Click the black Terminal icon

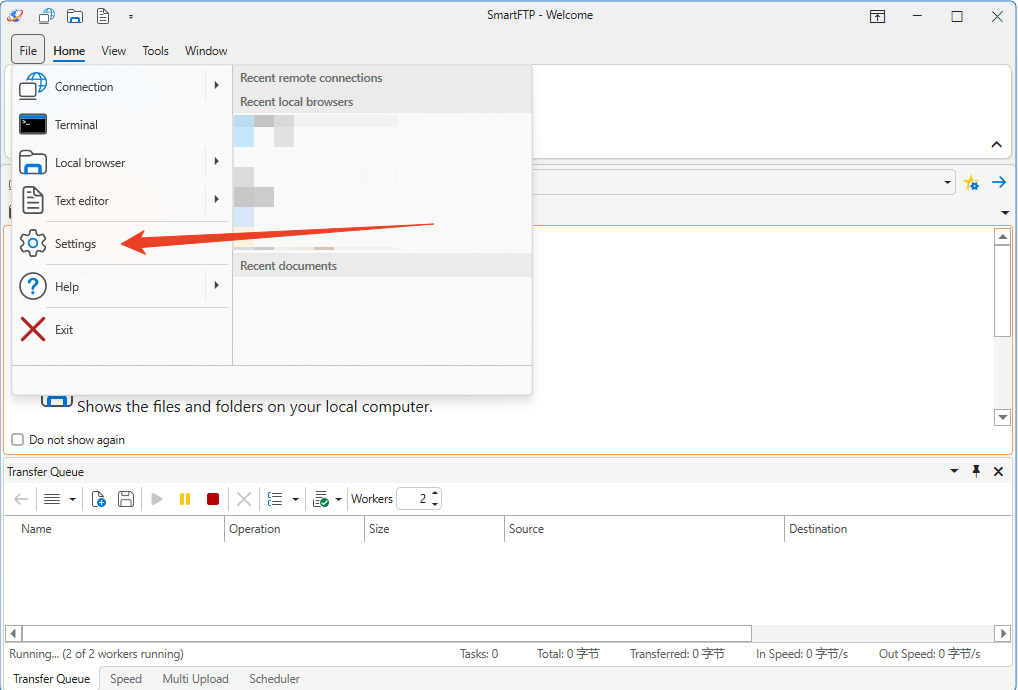point(32,124)
